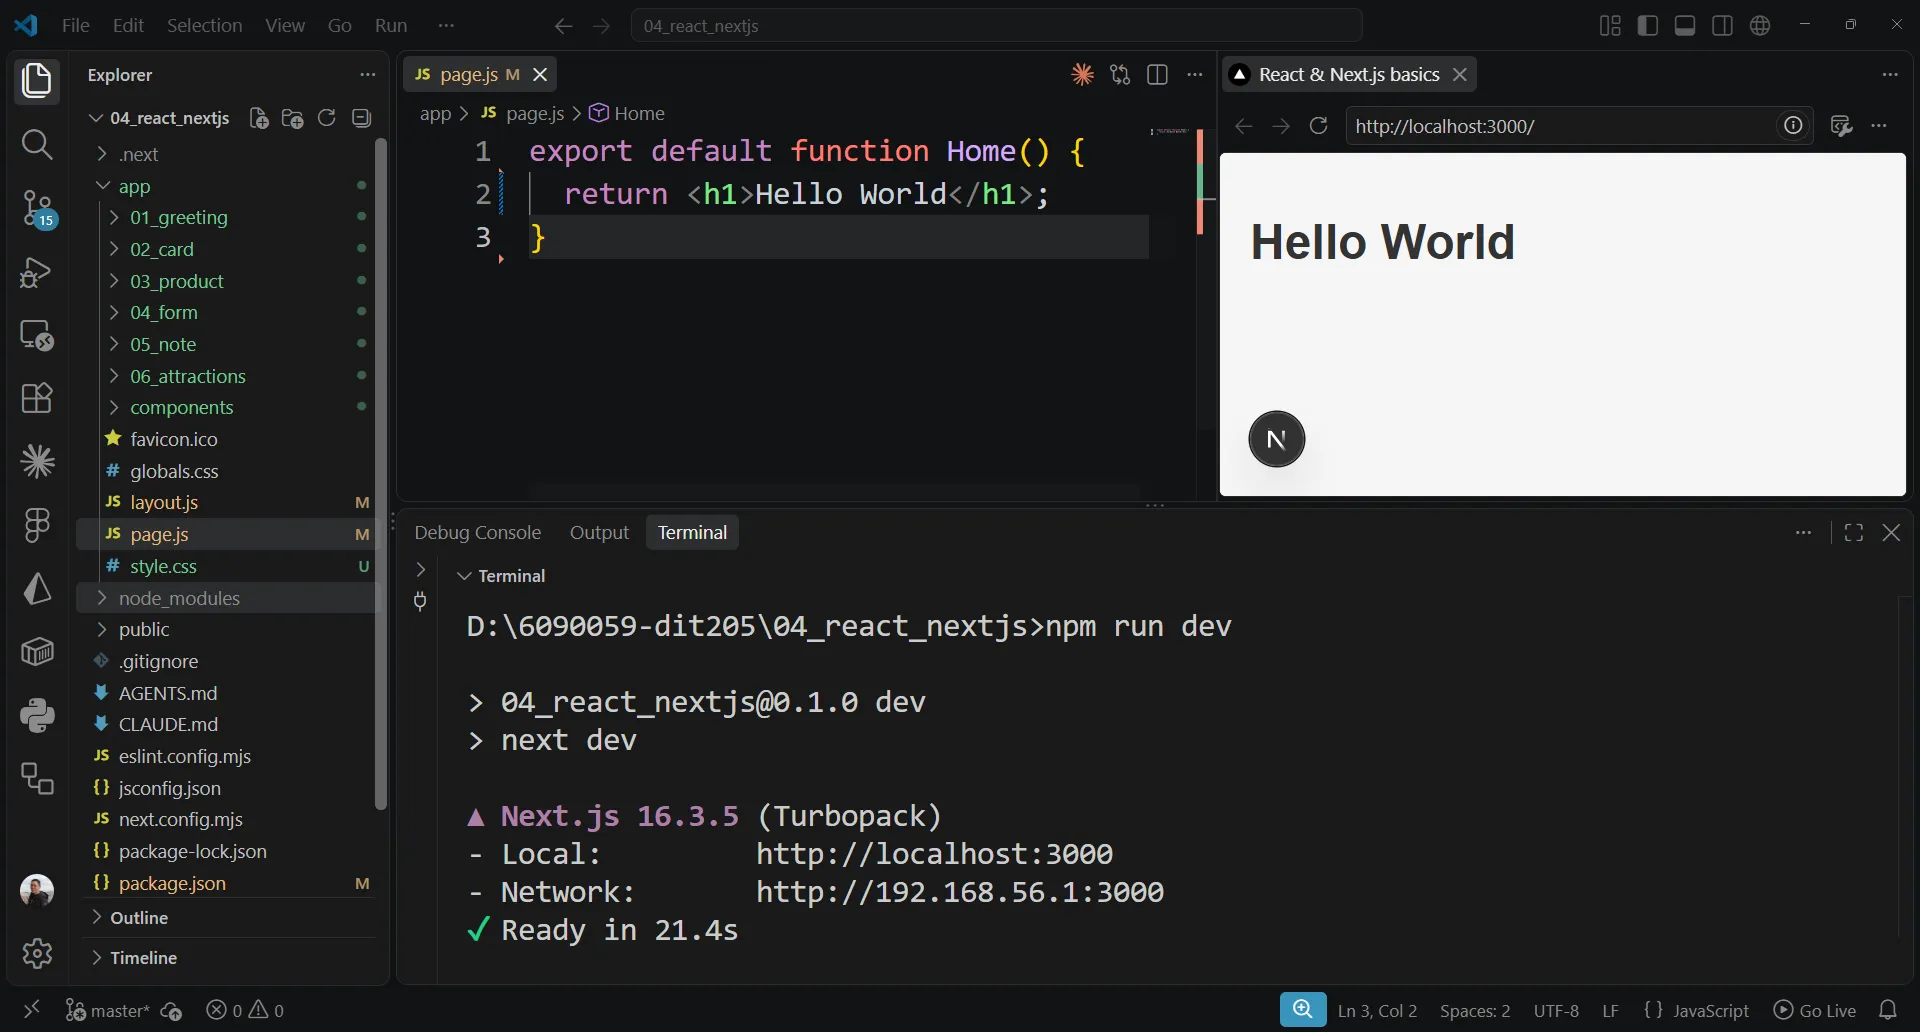
Task: Open the Selection menu
Action: point(204,26)
